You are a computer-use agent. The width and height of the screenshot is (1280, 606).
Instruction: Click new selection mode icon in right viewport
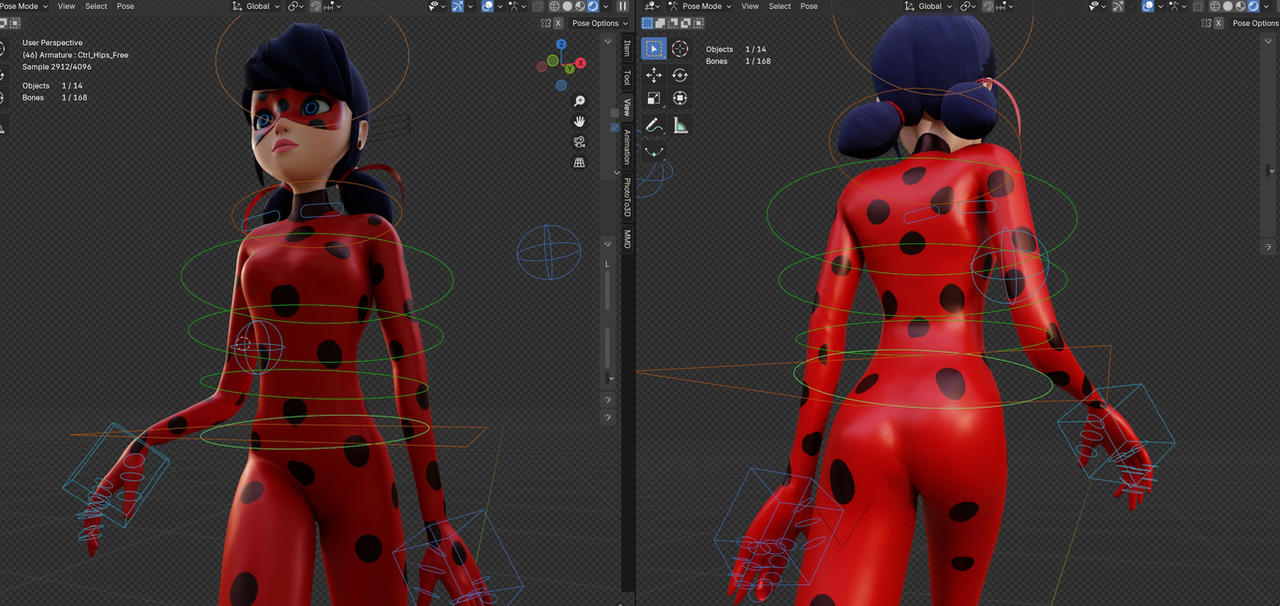click(647, 23)
